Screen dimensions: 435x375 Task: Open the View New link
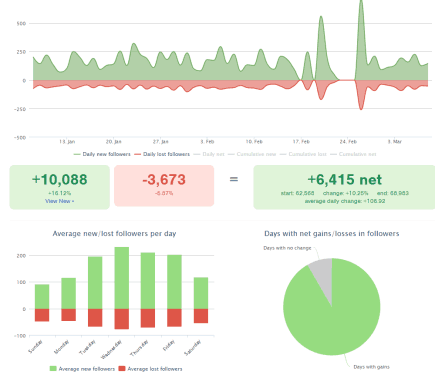pos(60,201)
